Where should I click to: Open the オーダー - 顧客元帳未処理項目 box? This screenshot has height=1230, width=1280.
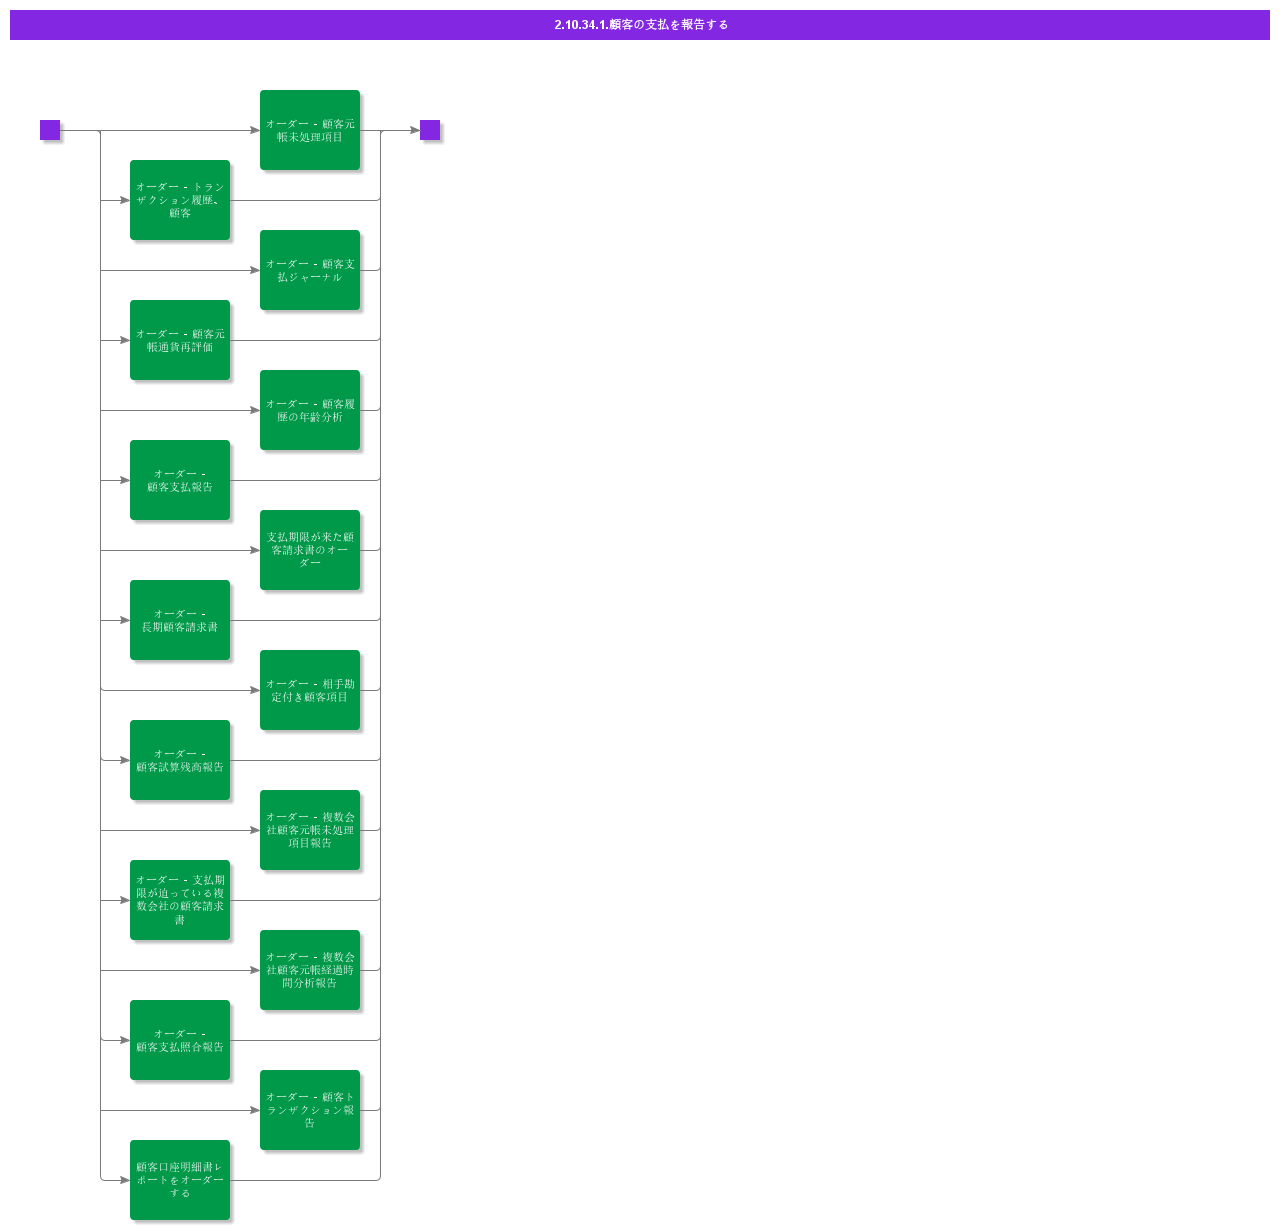pos(310,130)
